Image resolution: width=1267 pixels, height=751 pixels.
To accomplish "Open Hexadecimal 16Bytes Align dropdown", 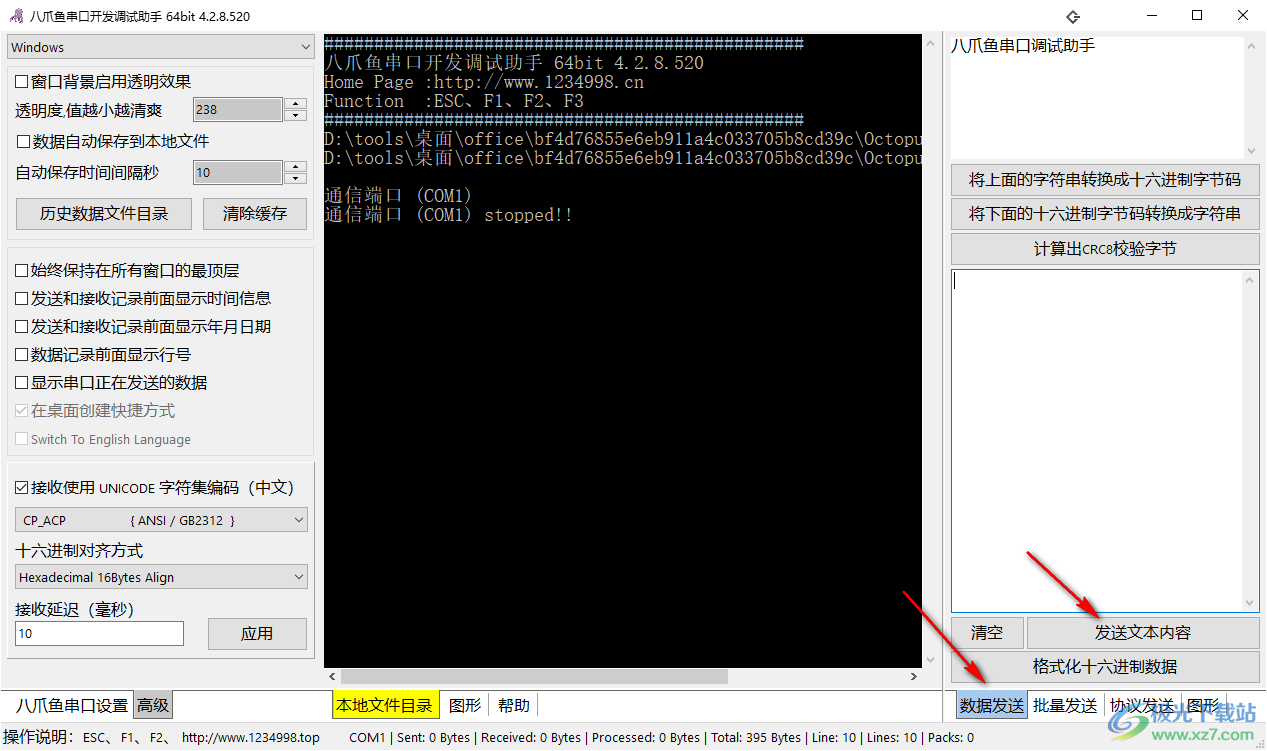I will click(161, 577).
